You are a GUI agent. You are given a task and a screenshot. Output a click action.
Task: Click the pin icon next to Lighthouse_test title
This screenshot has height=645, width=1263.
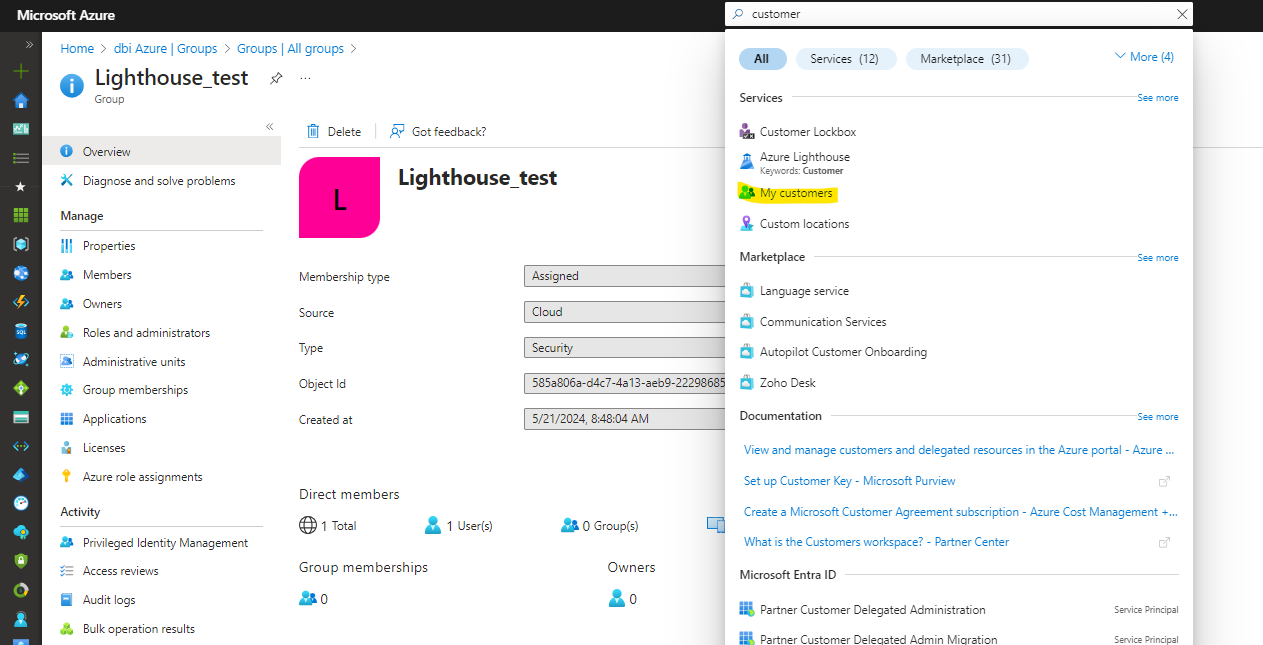pos(276,78)
